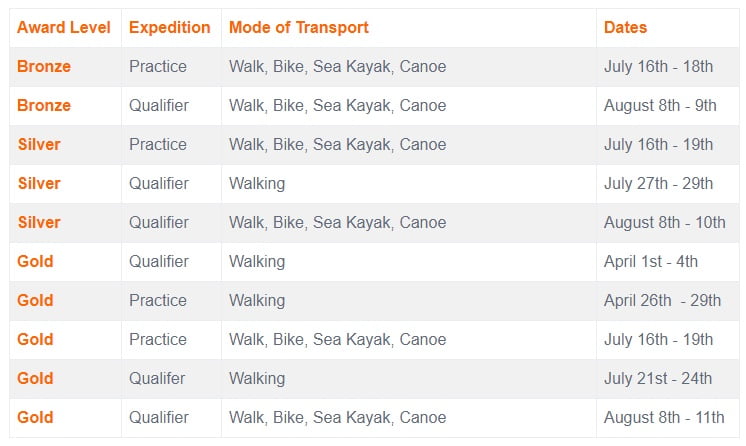Screen dimensions: 746x446
Task: Click the Mode of Transport header
Action: coord(299,28)
